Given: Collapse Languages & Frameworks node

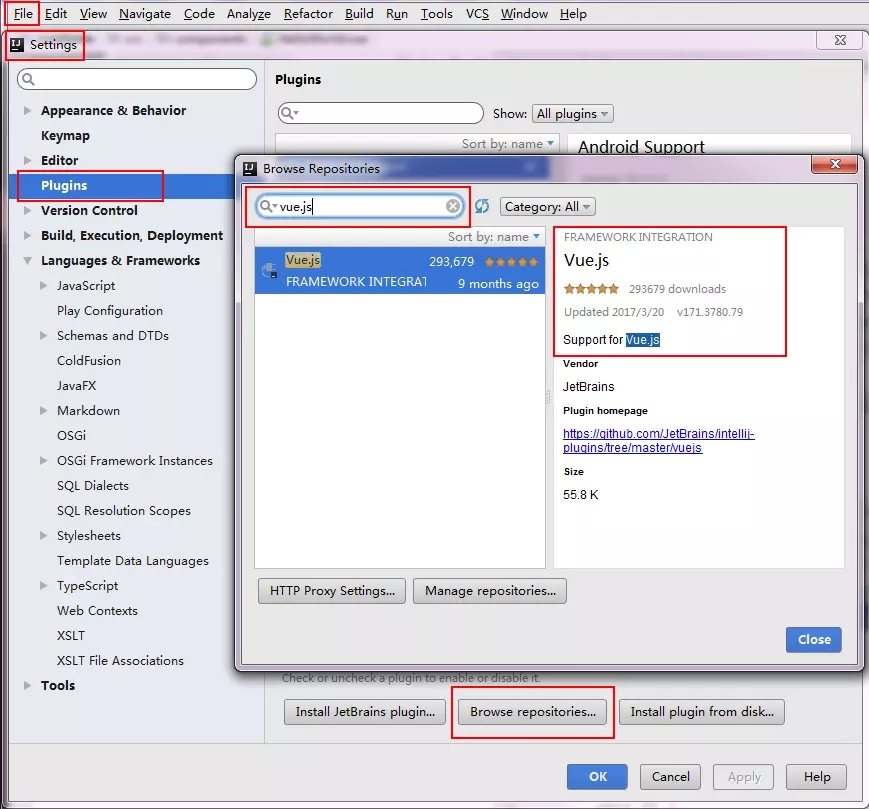Looking at the screenshot, I should click(27, 260).
